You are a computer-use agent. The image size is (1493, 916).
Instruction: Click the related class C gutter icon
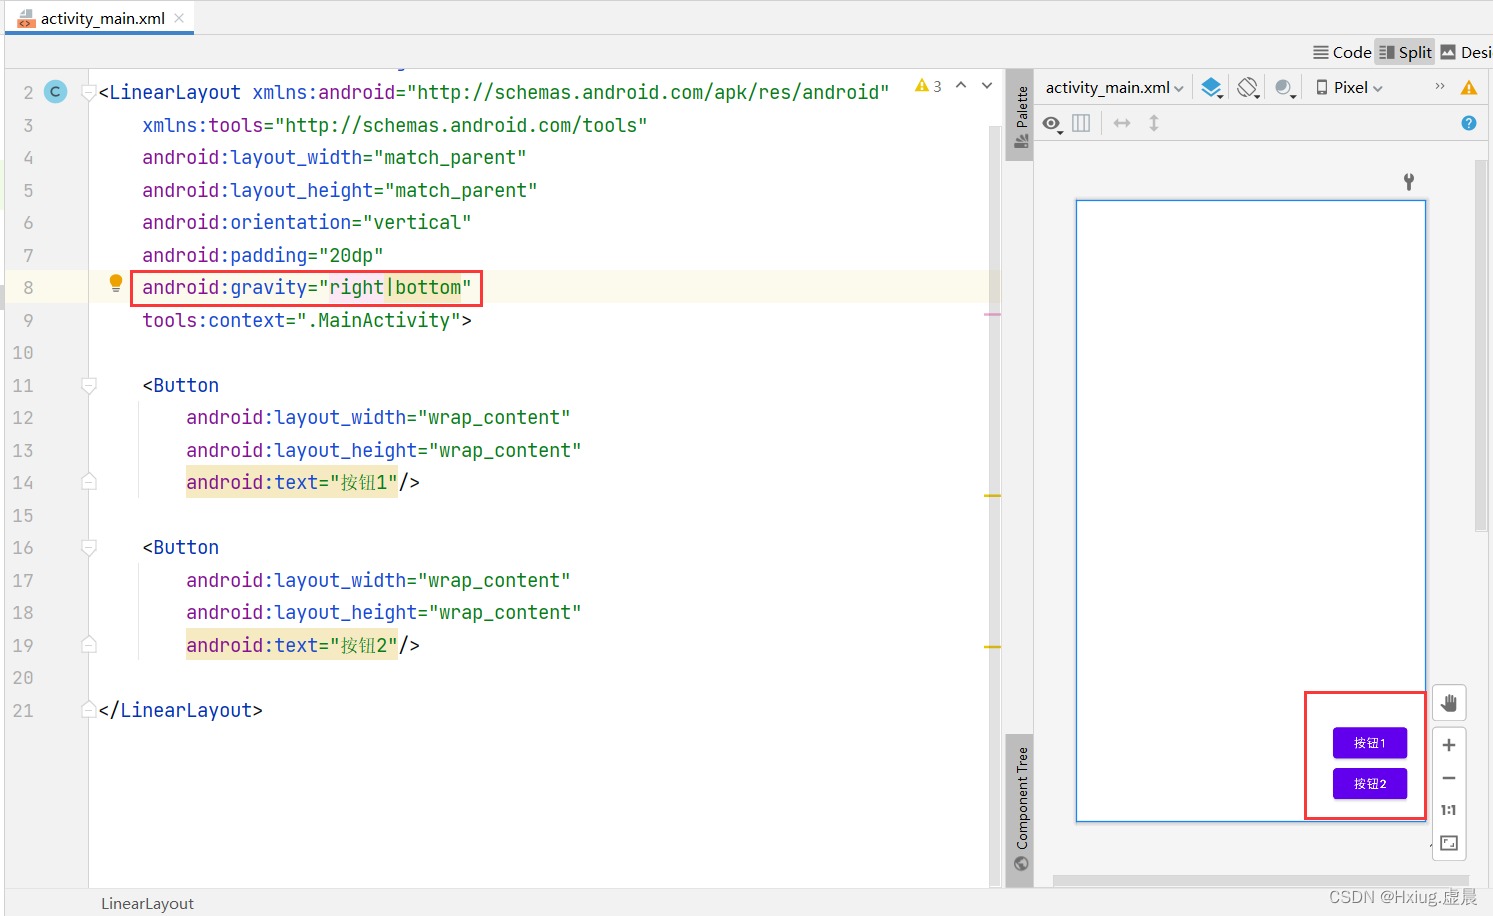(56, 92)
